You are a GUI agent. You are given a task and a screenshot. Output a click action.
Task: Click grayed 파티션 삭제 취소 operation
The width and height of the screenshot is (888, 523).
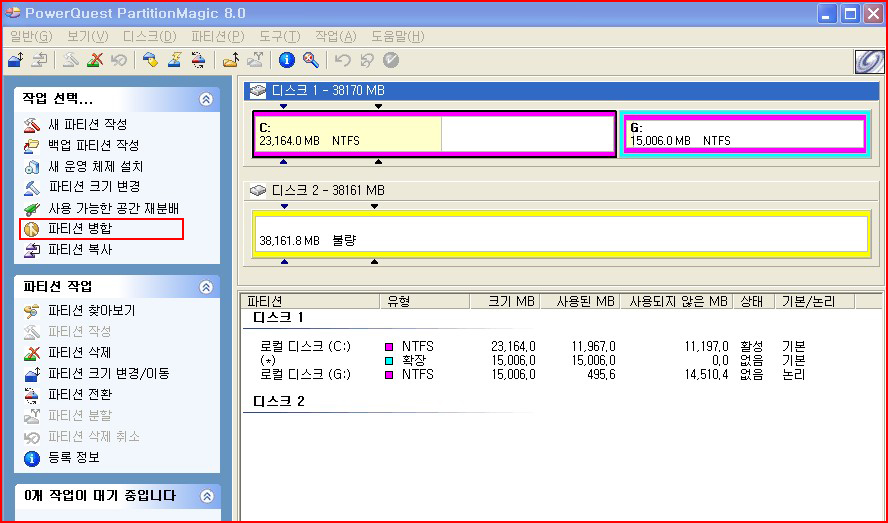pos(93,436)
